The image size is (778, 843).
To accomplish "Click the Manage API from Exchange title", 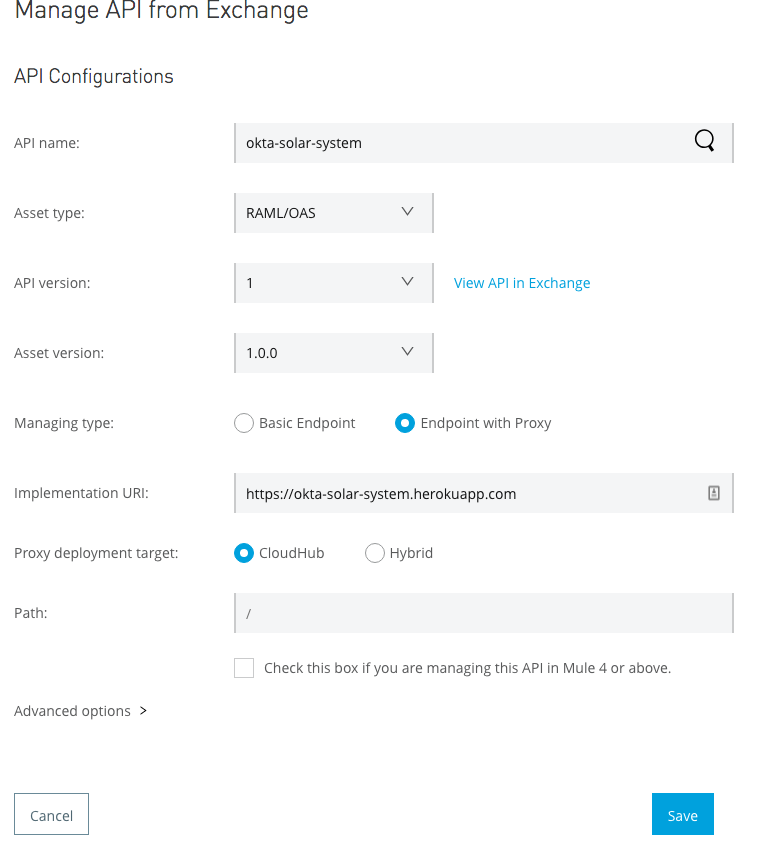I will point(161,12).
